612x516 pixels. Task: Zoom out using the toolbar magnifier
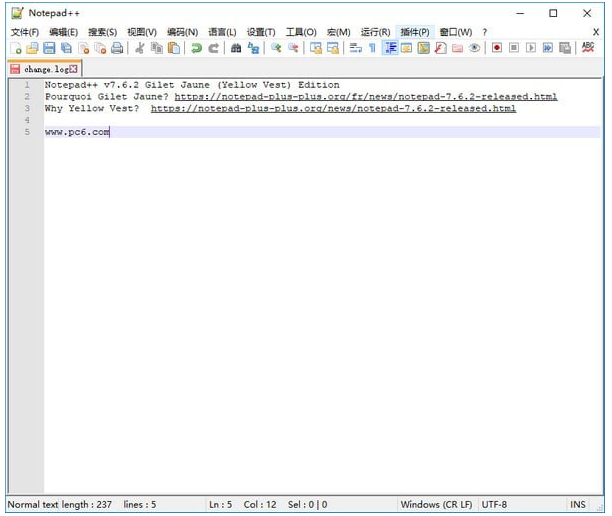[x=293, y=48]
